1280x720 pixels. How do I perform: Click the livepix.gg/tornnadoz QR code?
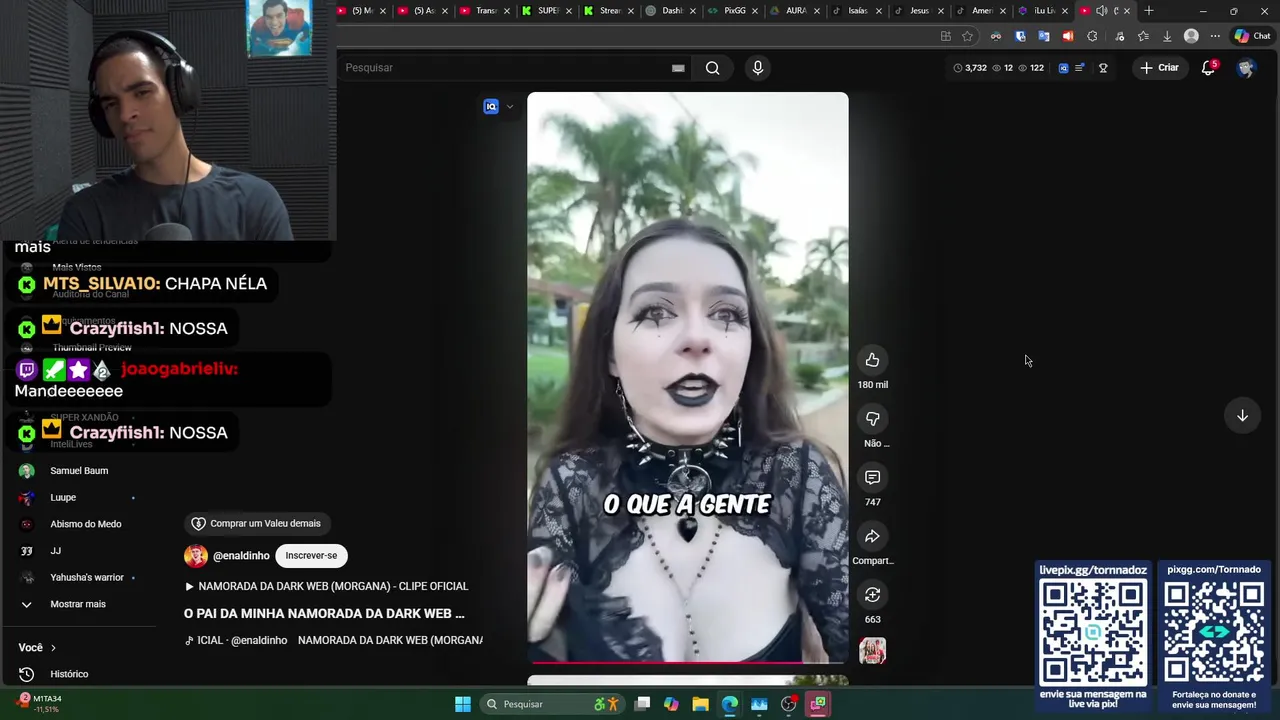pos(1093,632)
